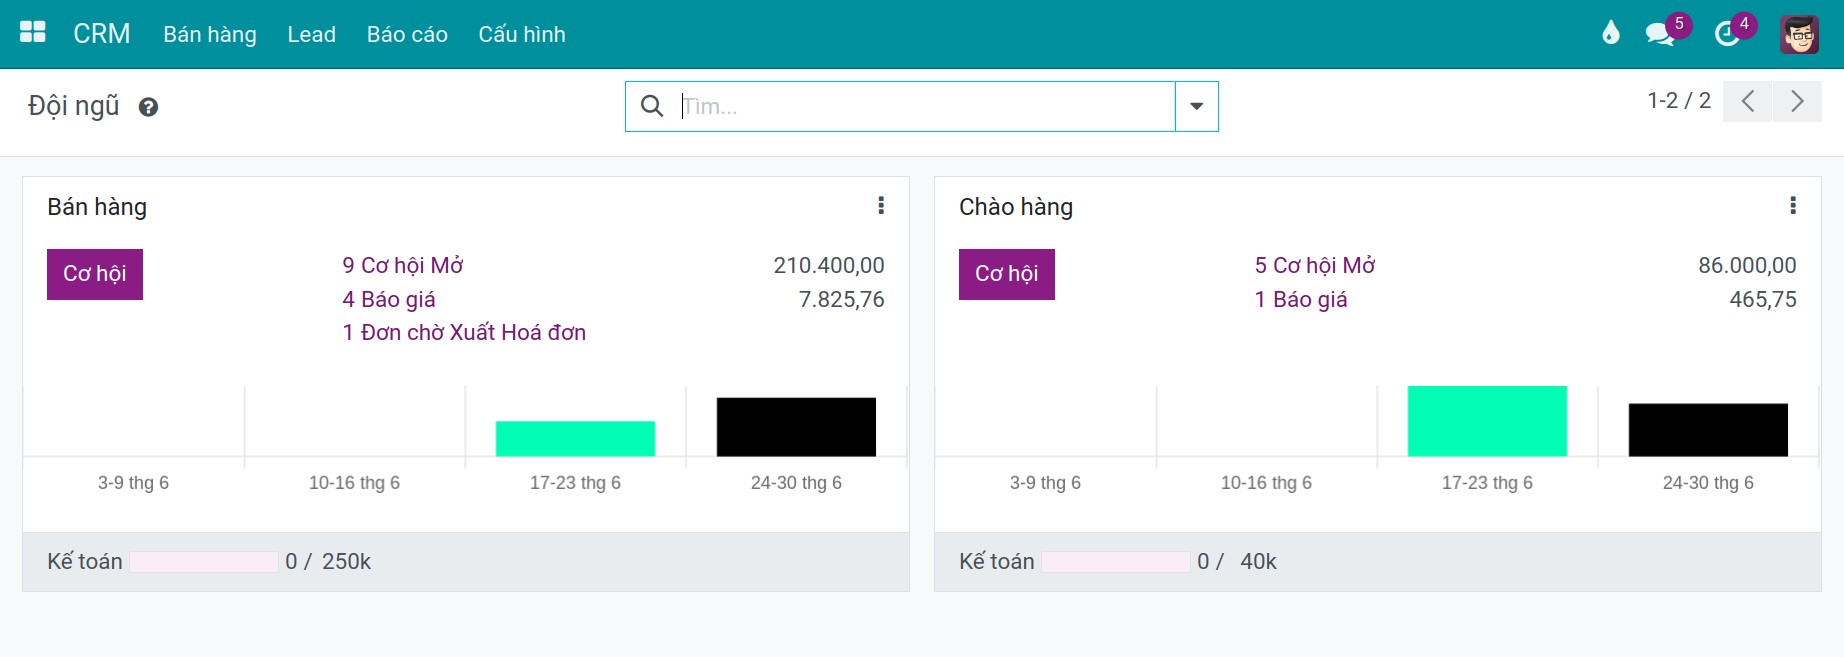The height and width of the screenshot is (657, 1844).
Task: Open the Báo cáo menu
Action: click(x=407, y=34)
